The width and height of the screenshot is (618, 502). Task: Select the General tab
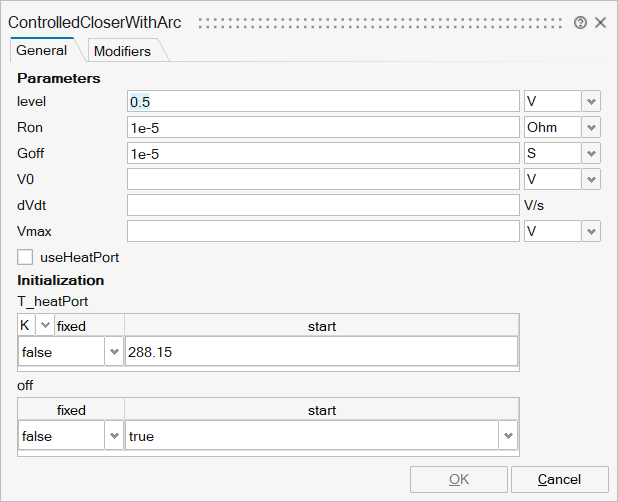point(42,50)
